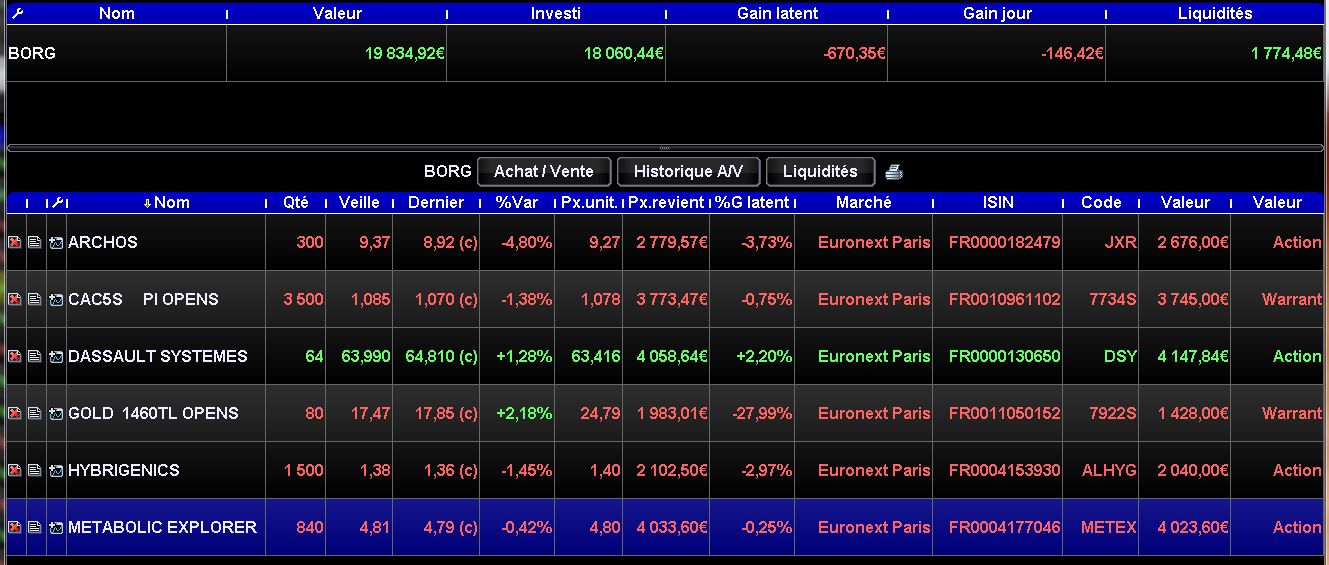The image size is (1329, 565).
Task: Open the document icon on the DASSAULT SYSTEMES row
Action: [35, 356]
